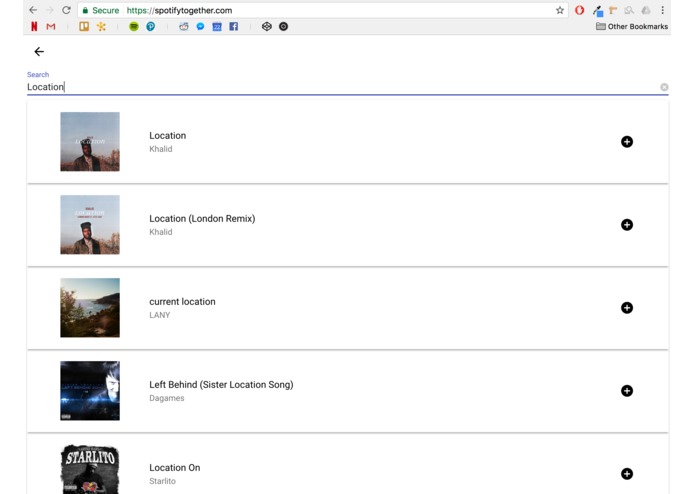Viewport: 695px width, 494px height.
Task: Select the 'Location (London Remix)' title
Action: coord(202,218)
